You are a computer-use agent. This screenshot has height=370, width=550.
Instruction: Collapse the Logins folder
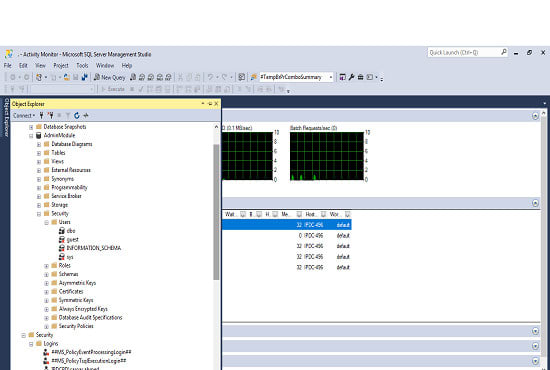tap(31, 344)
